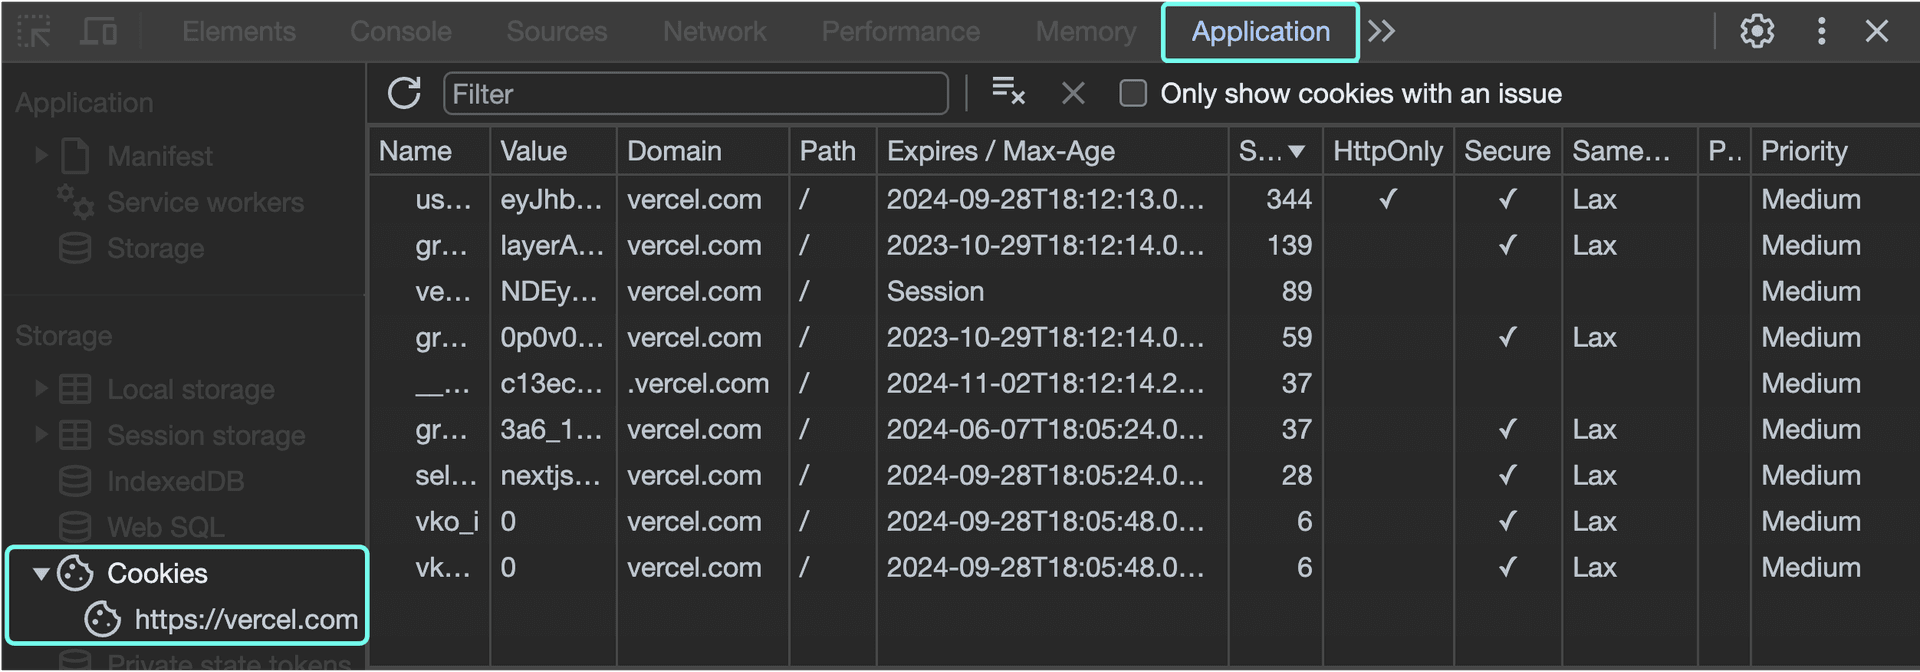Image resolution: width=1920 pixels, height=672 pixels.
Task: Close the DevTools panel
Action: [1877, 32]
